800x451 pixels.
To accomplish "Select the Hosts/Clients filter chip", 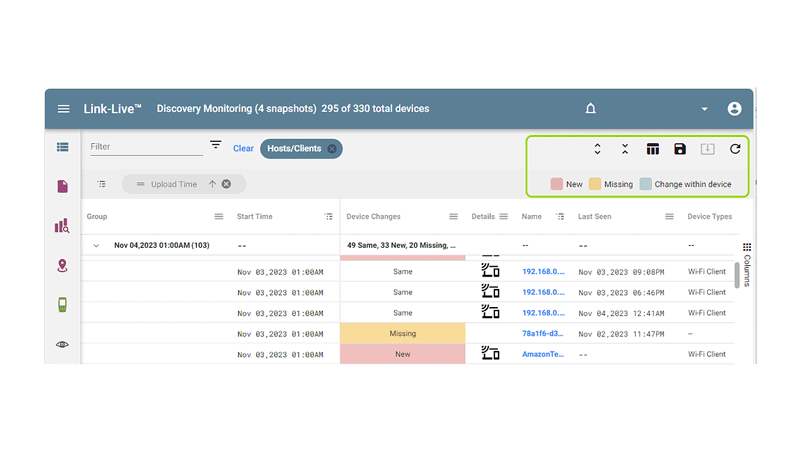I will tap(294, 148).
